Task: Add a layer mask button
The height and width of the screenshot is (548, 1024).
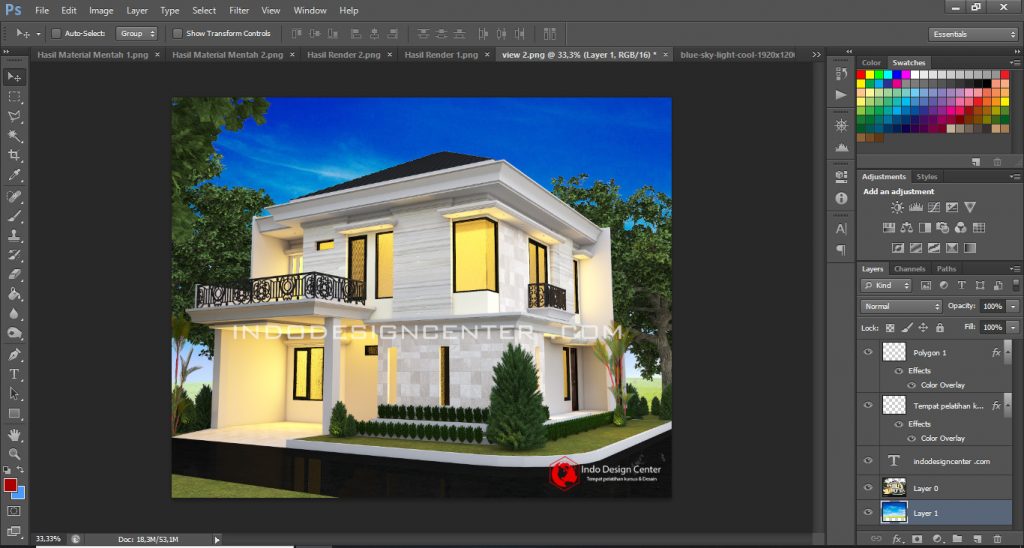Action: [x=918, y=539]
